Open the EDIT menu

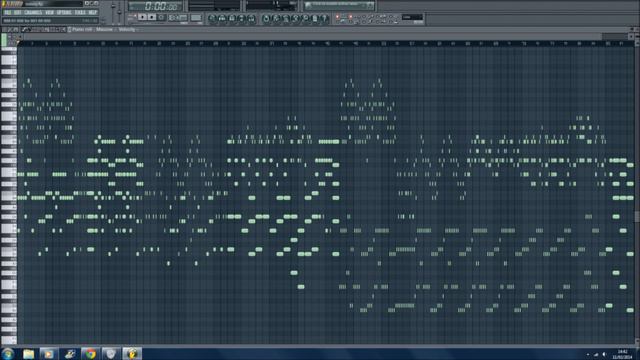(x=18, y=13)
